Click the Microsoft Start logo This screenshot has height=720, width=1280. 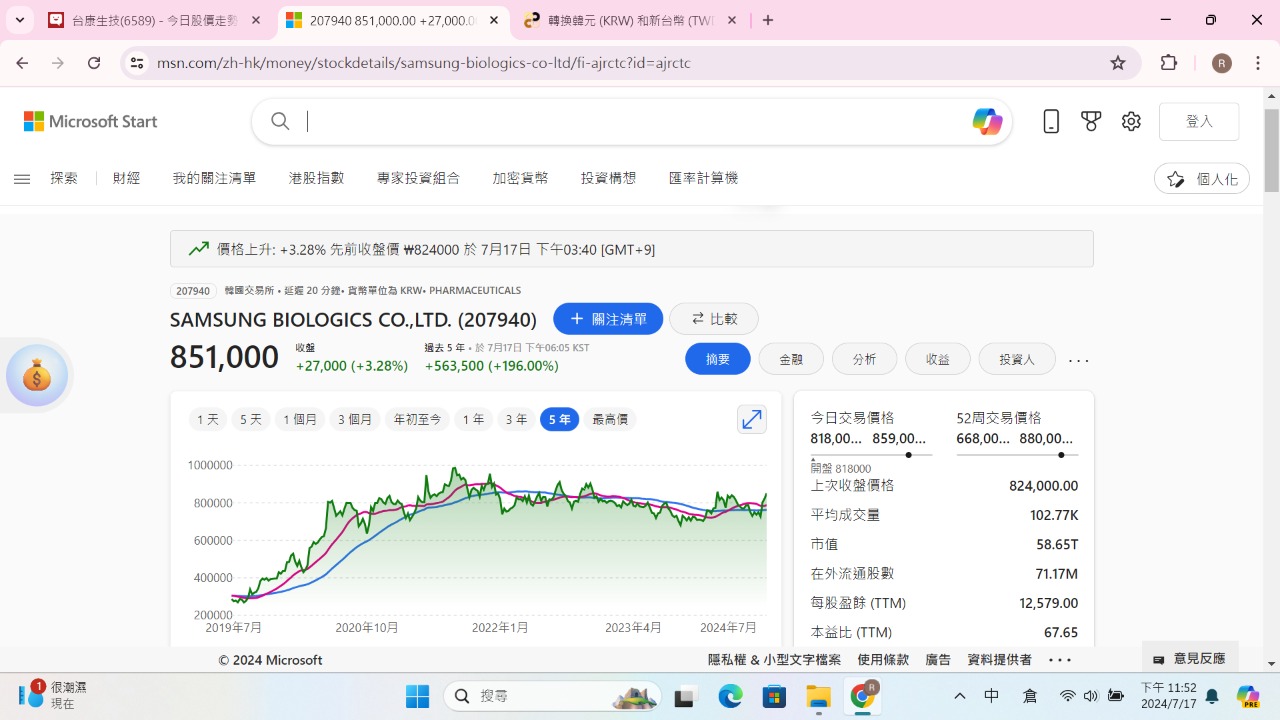click(x=89, y=121)
